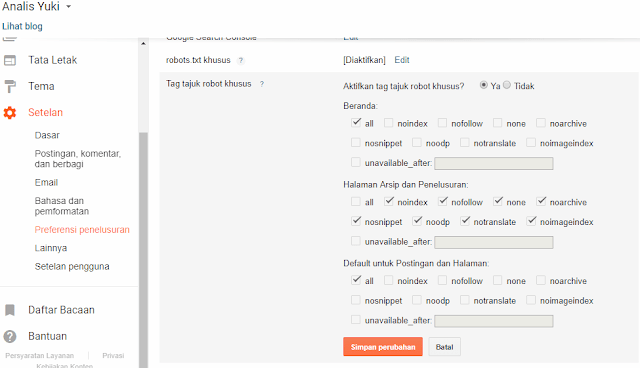Check Default Postingan noodp checkbox
Image resolution: width=640 pixels, height=368 pixels.
point(417,300)
